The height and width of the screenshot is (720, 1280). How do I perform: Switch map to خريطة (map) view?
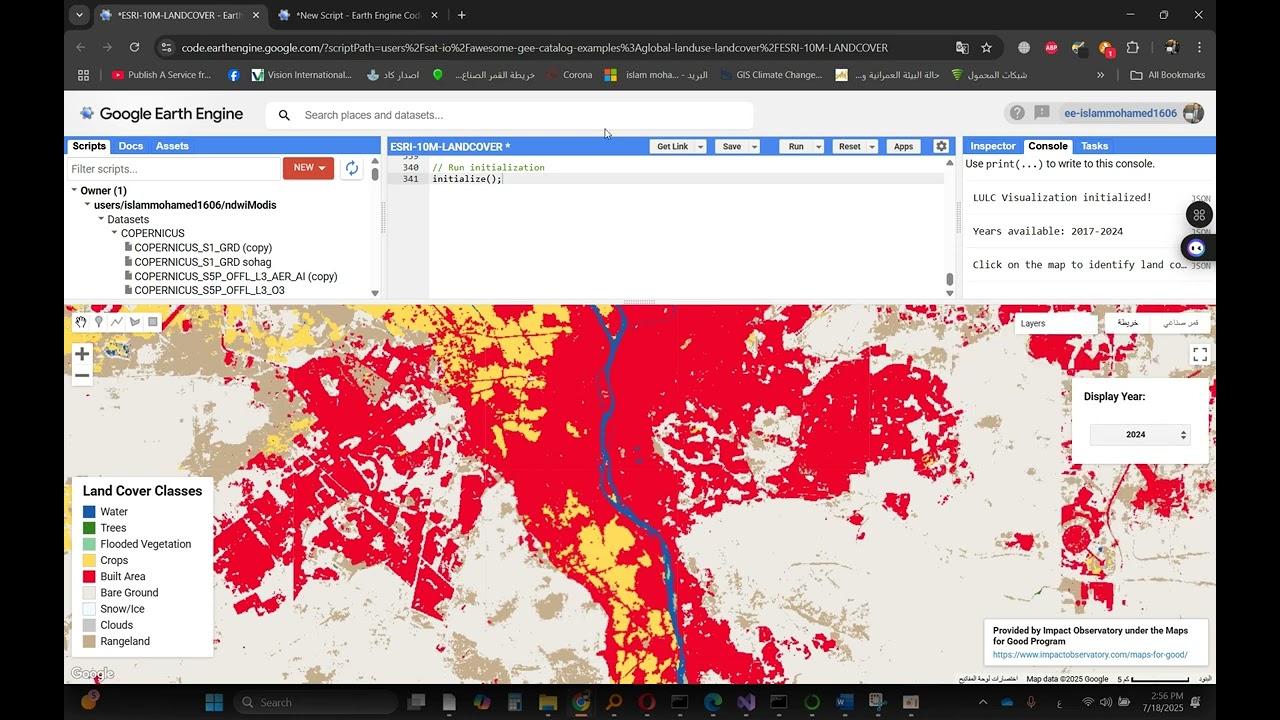tap(1127, 323)
